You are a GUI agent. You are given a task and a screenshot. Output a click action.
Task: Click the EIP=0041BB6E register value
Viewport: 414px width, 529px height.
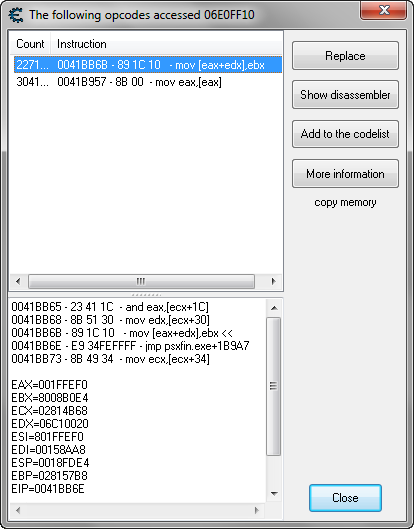[x=48, y=489]
